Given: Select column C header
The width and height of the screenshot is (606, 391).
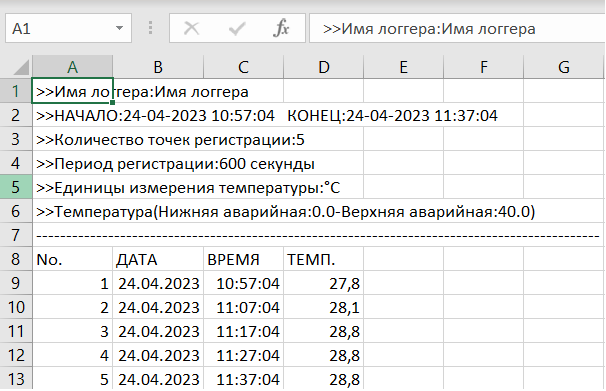Looking at the screenshot, I should click(x=243, y=67).
